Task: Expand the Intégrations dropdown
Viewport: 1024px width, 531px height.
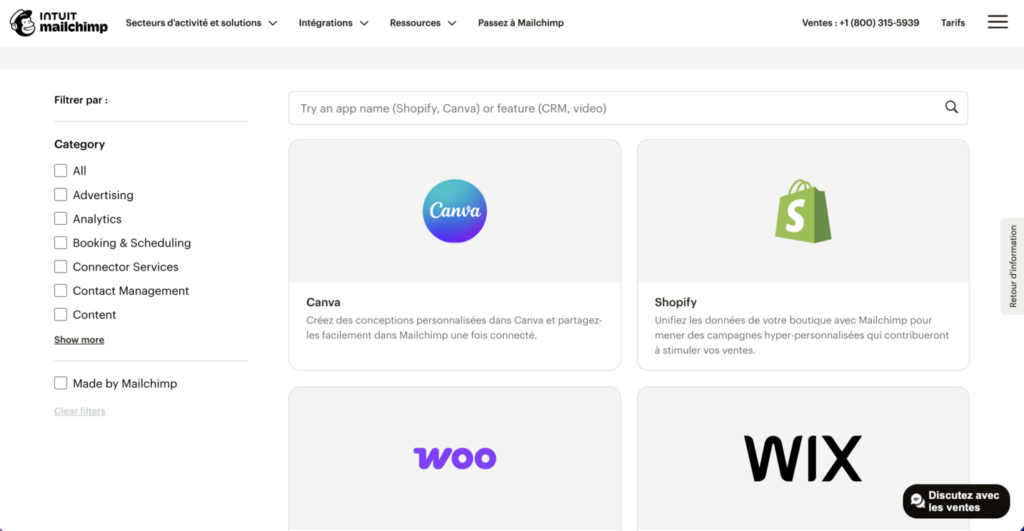Action: point(333,23)
